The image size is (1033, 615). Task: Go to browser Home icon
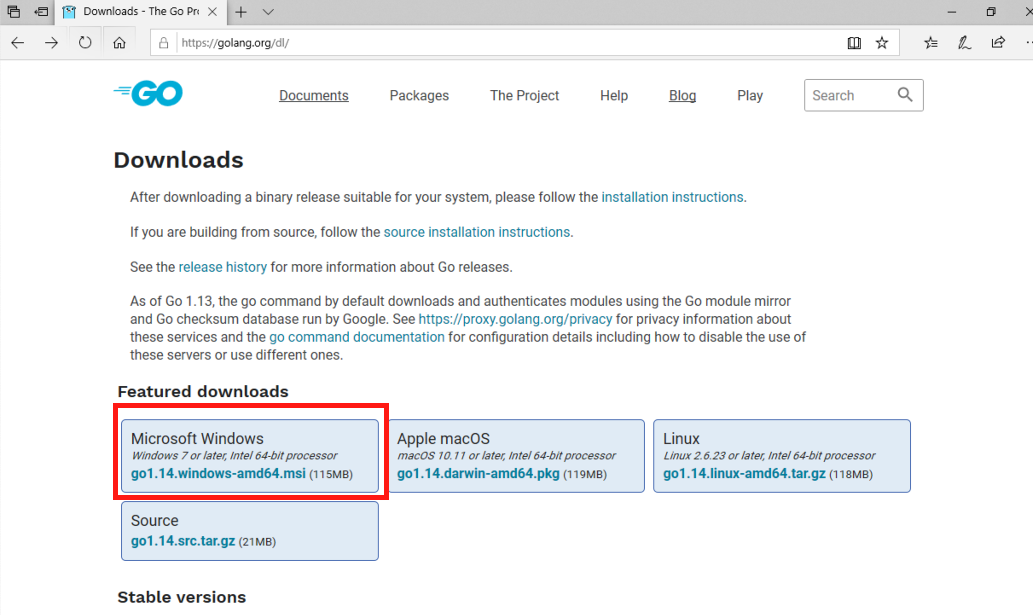pos(119,43)
